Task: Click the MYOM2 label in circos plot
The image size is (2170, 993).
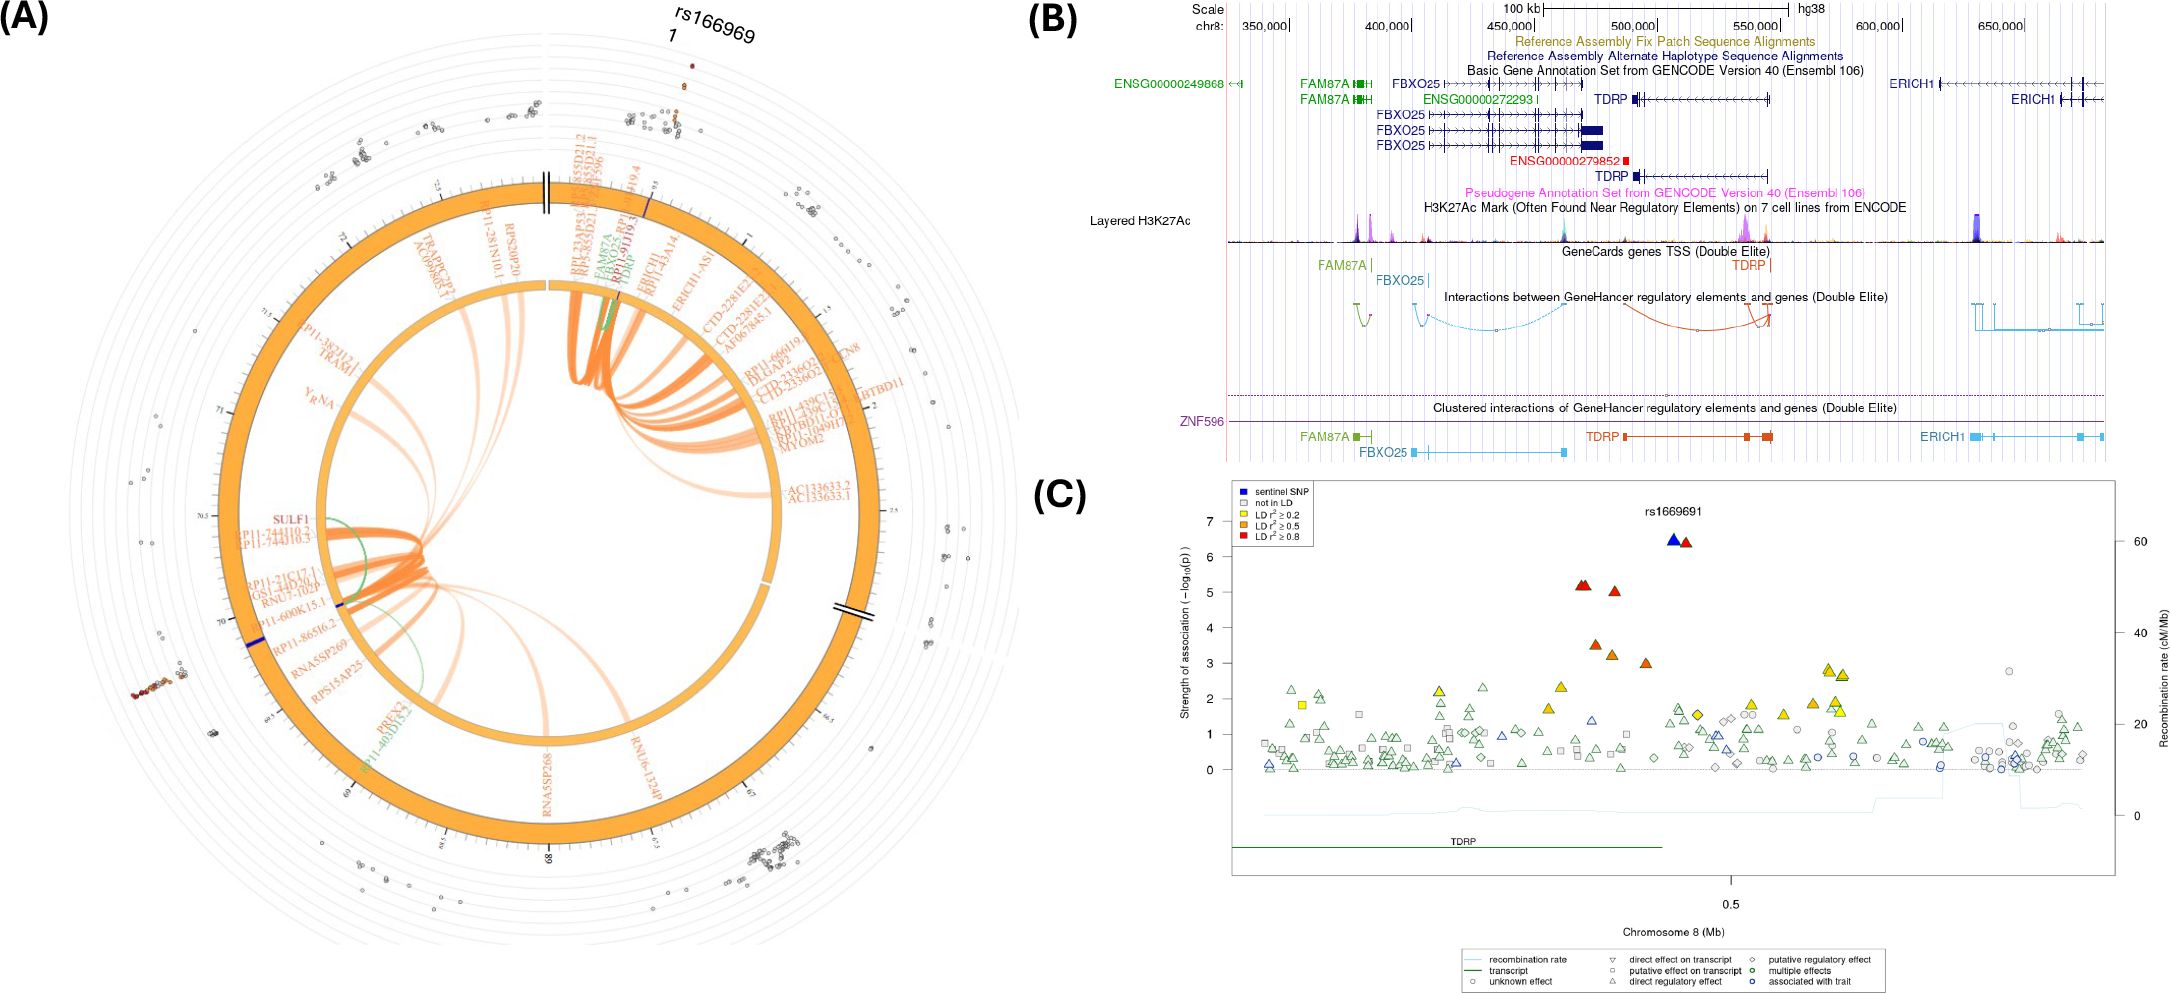Action: [801, 443]
